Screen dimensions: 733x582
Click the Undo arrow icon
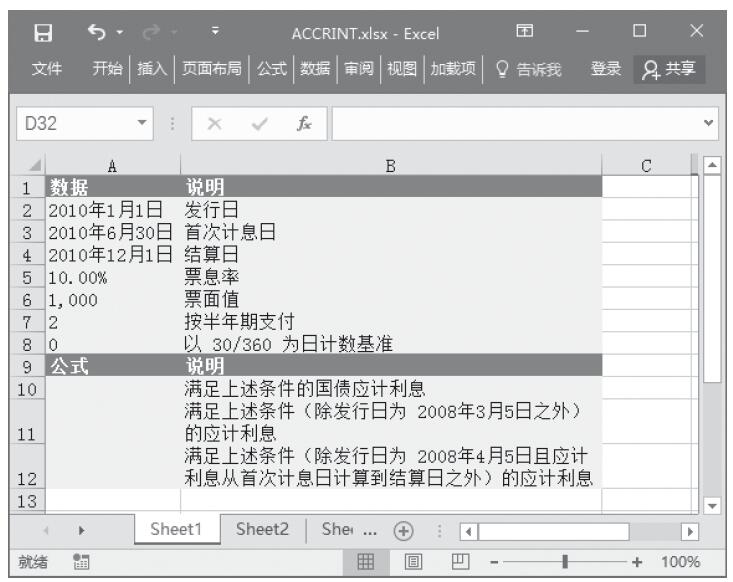(x=98, y=33)
